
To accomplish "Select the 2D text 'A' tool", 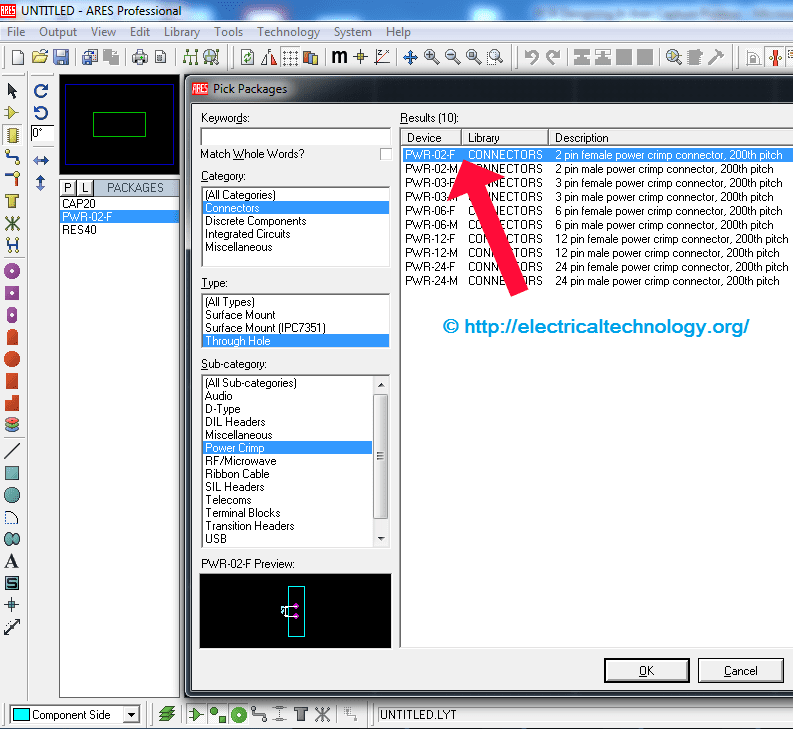I will click(12, 562).
